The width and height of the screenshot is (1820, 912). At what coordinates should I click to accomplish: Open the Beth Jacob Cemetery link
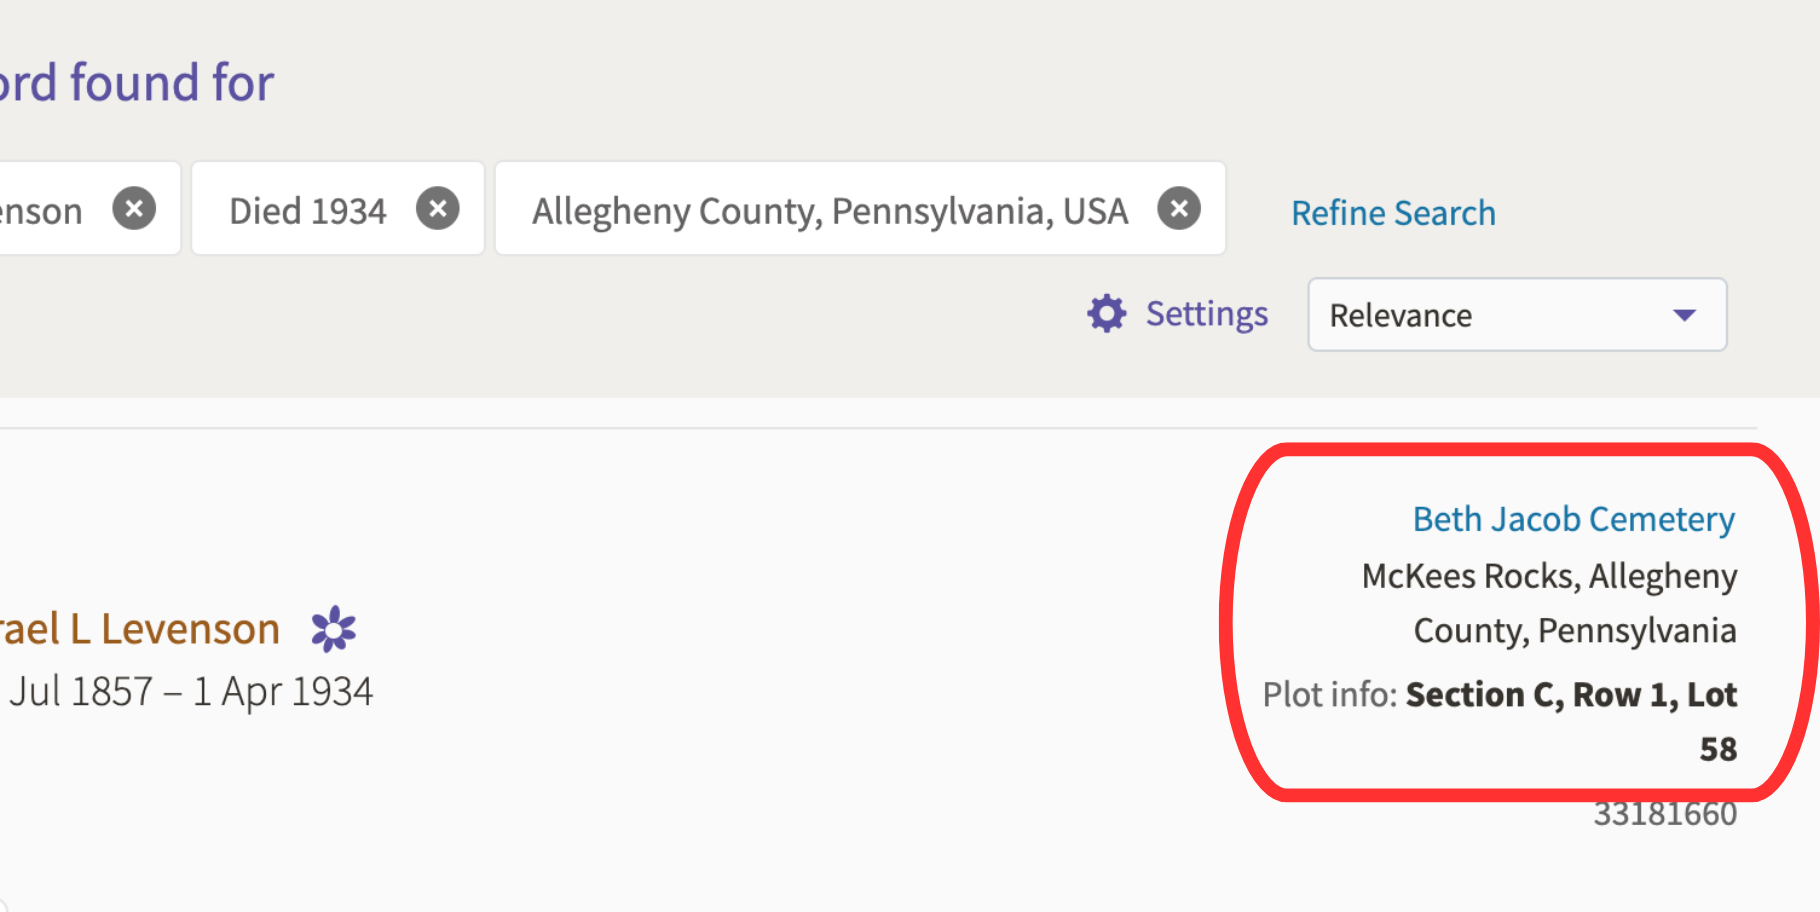1573,519
